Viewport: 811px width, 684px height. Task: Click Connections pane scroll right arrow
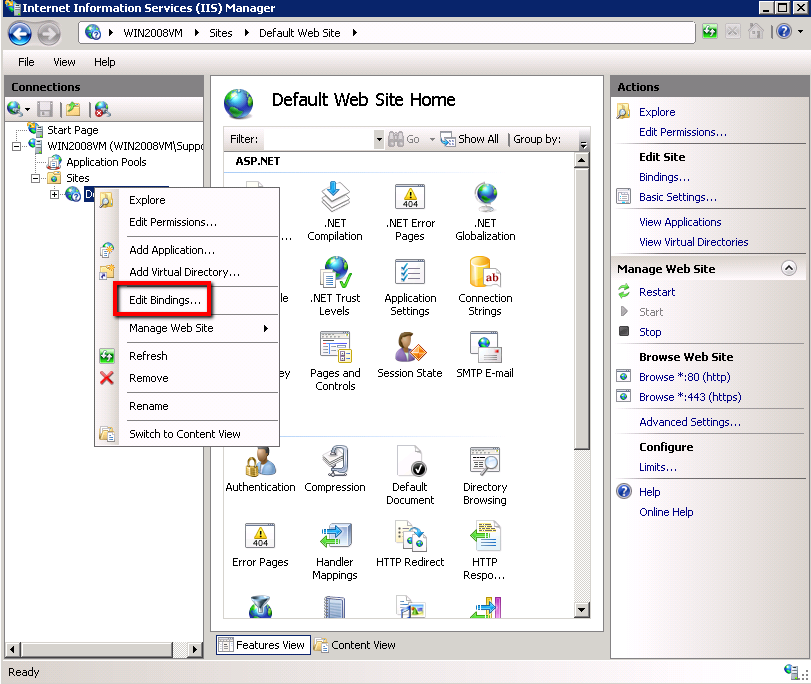tap(194, 649)
